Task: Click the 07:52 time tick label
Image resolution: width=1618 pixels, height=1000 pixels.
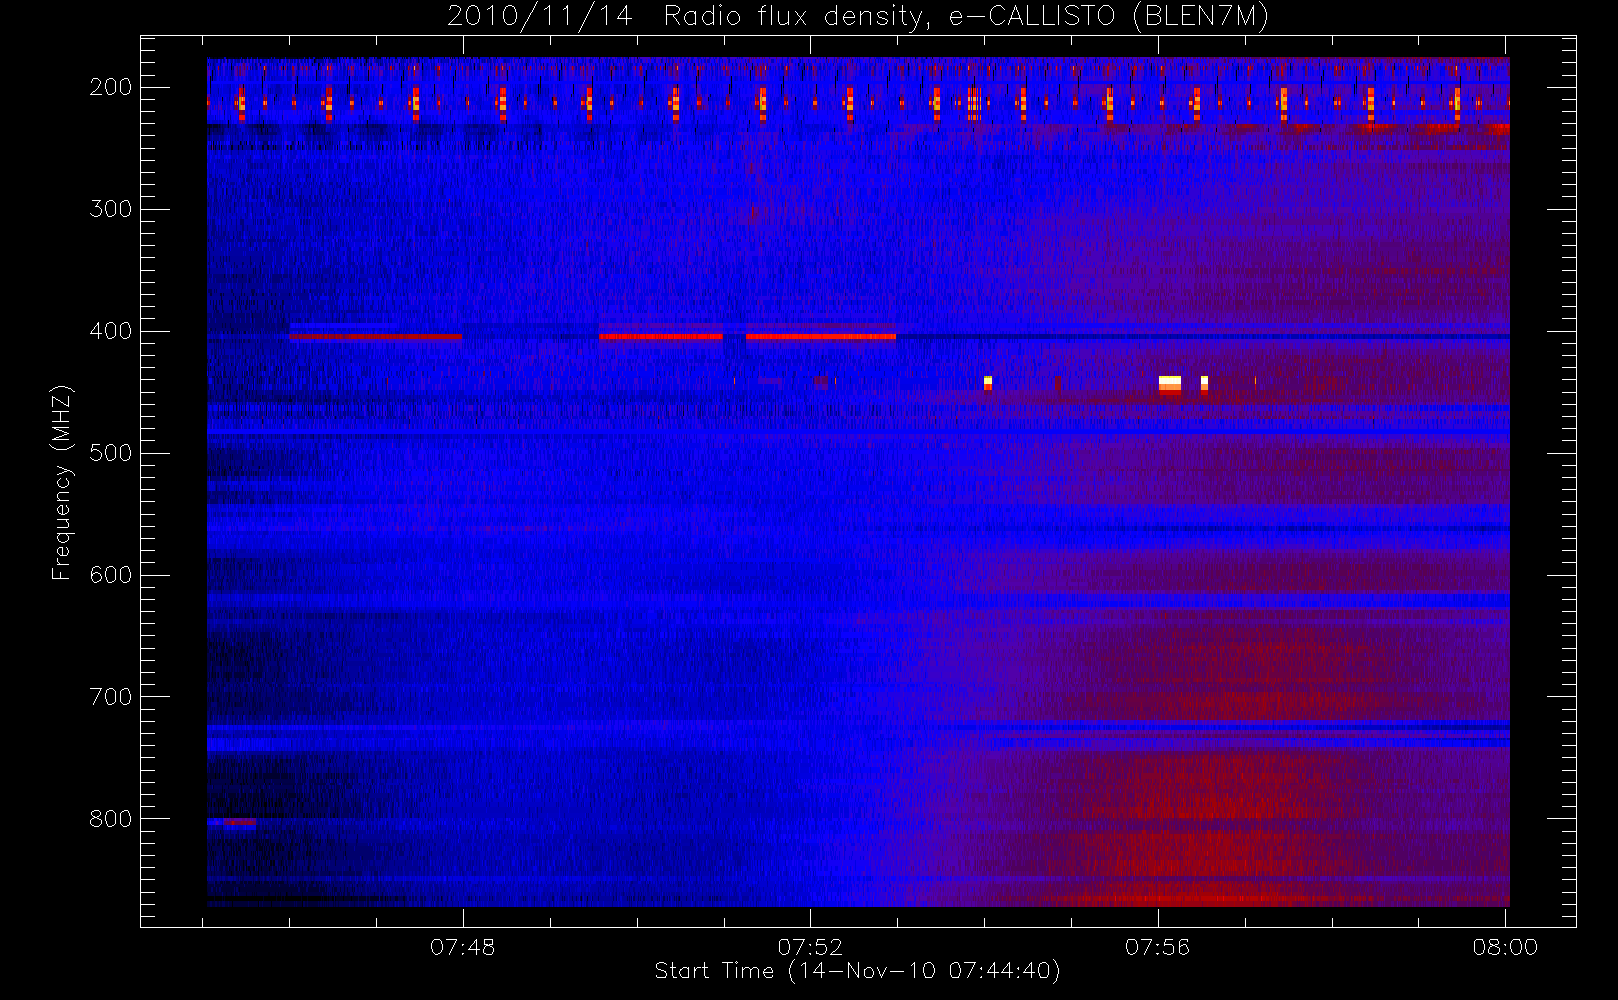Action: click(x=810, y=947)
